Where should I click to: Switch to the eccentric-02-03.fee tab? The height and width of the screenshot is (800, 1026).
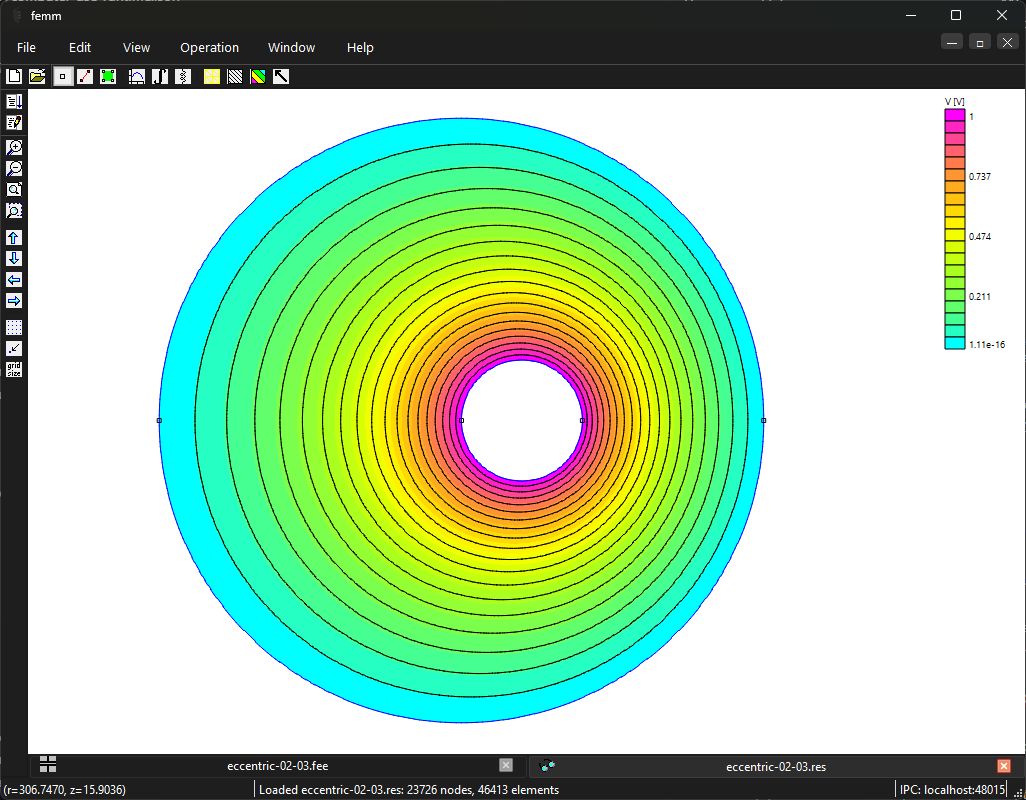tap(277, 766)
